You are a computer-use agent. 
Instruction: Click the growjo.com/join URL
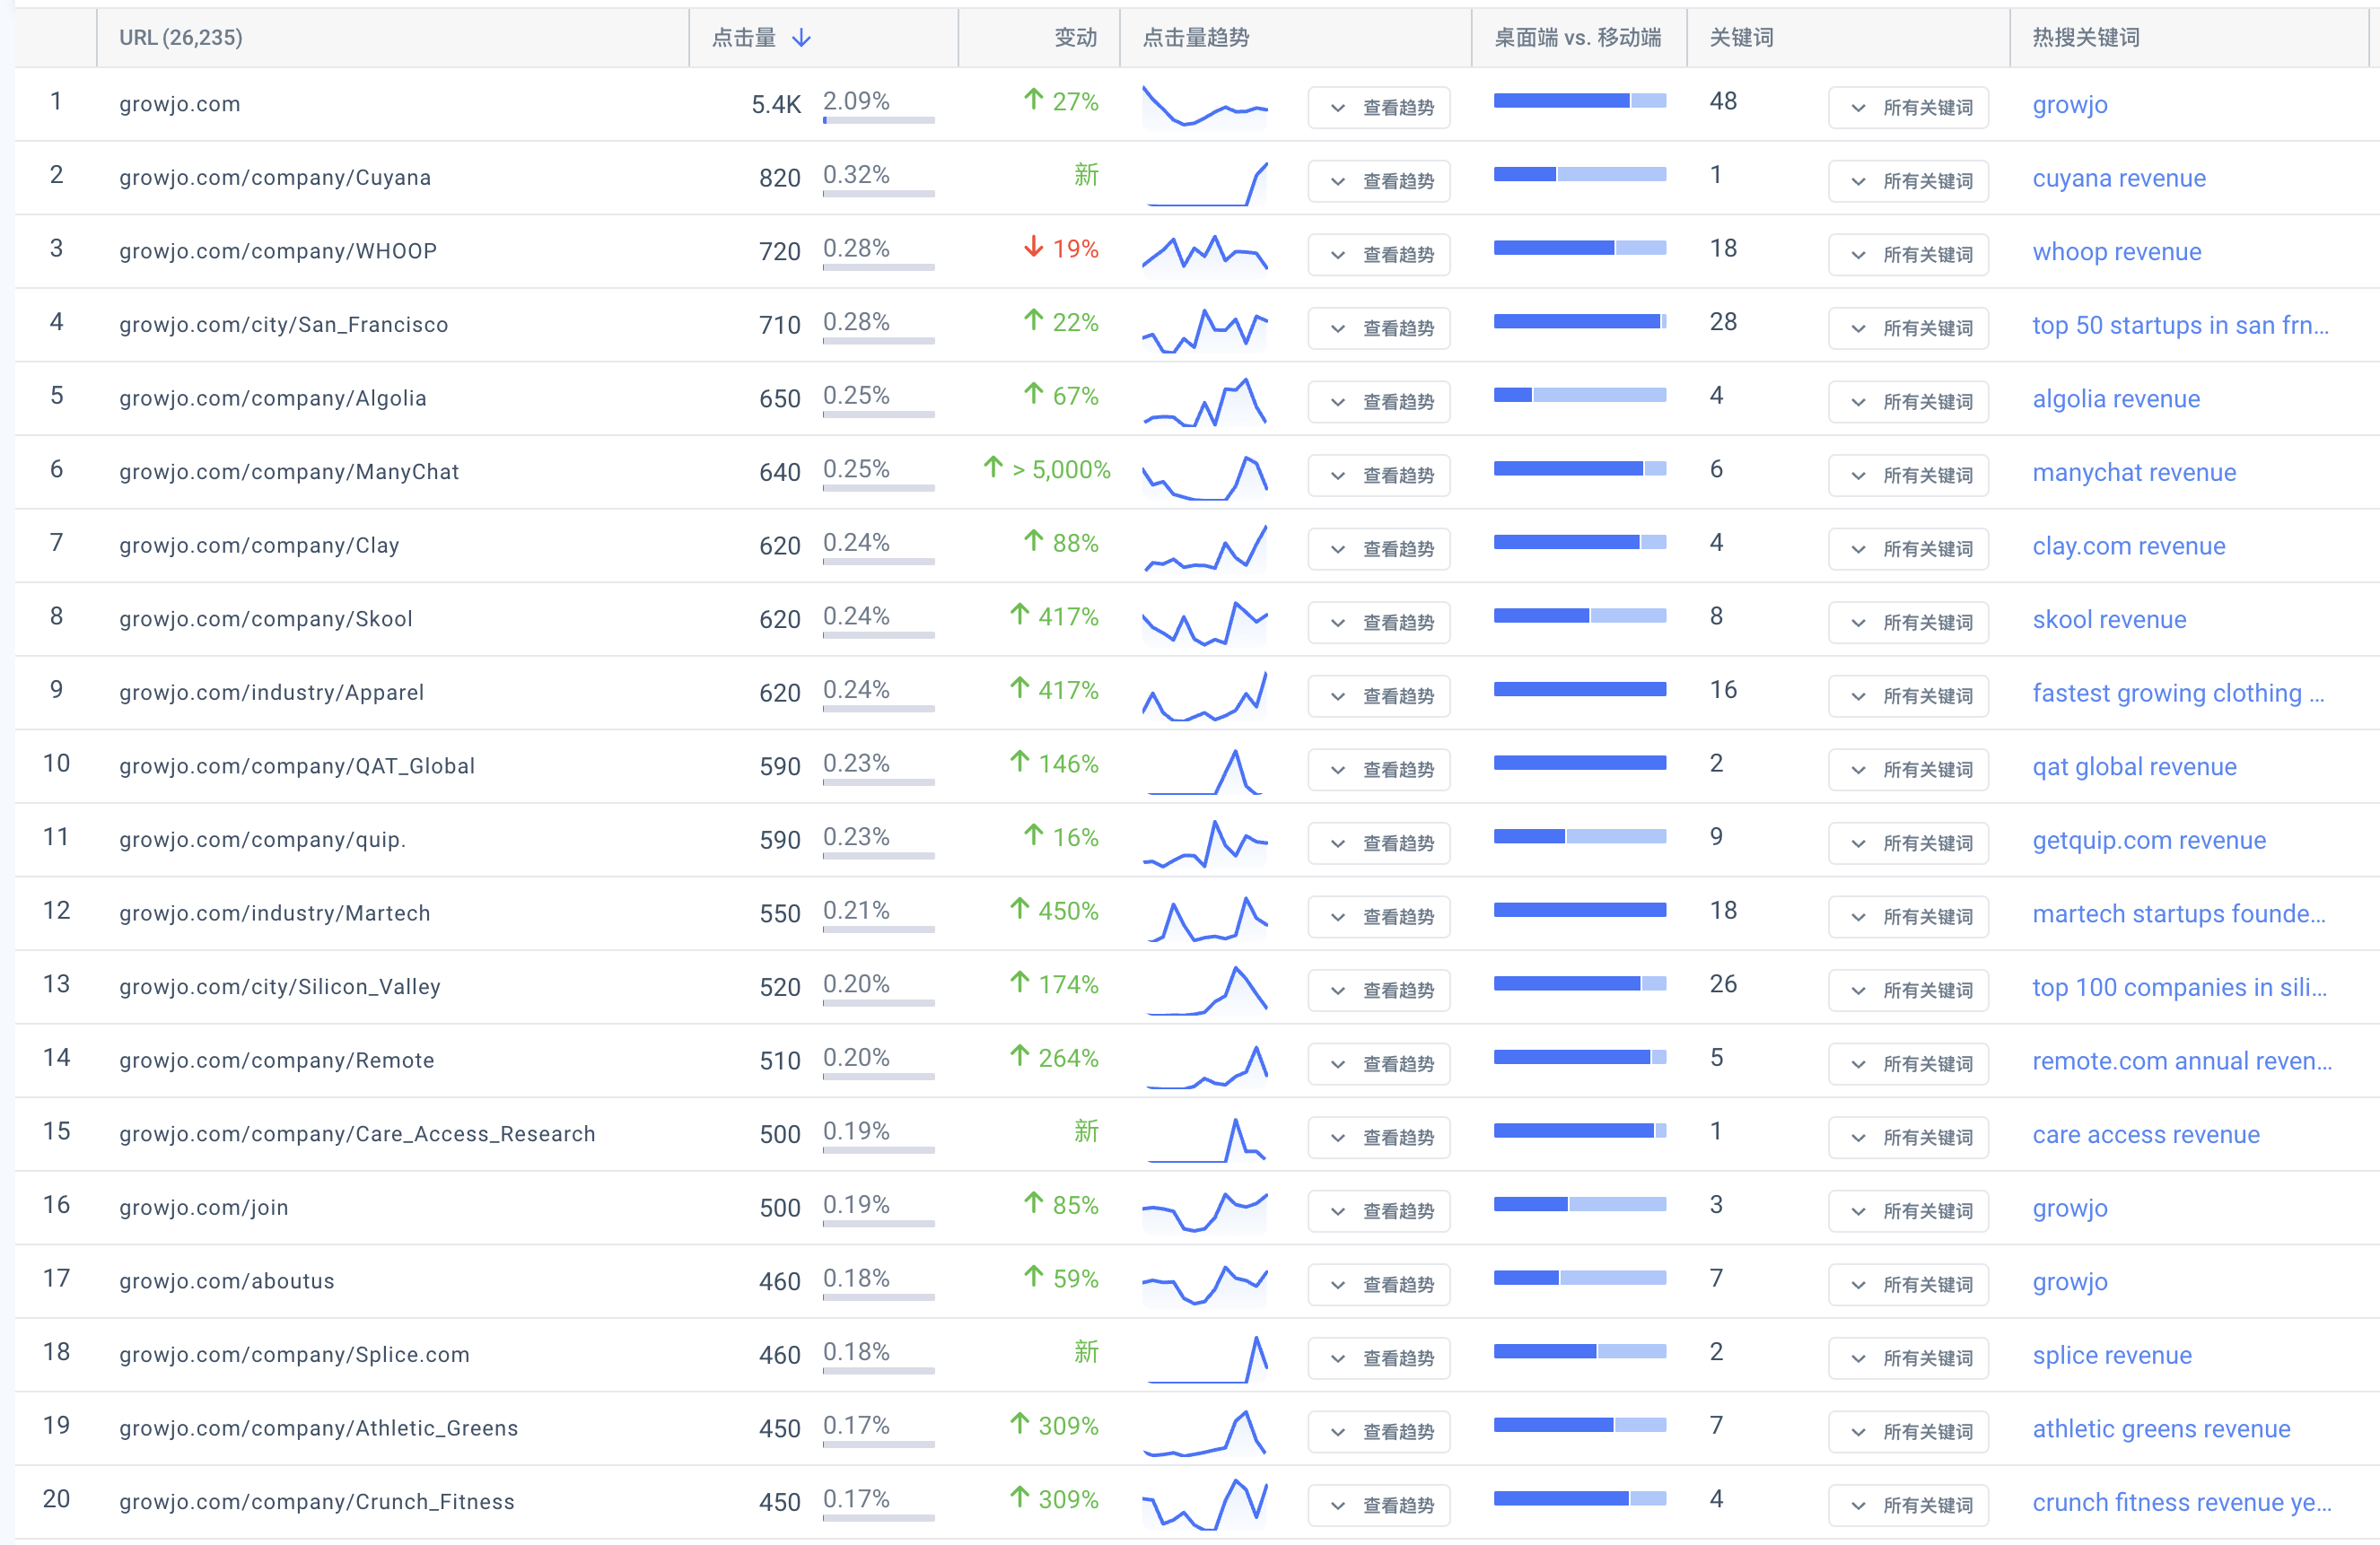[x=203, y=1207]
